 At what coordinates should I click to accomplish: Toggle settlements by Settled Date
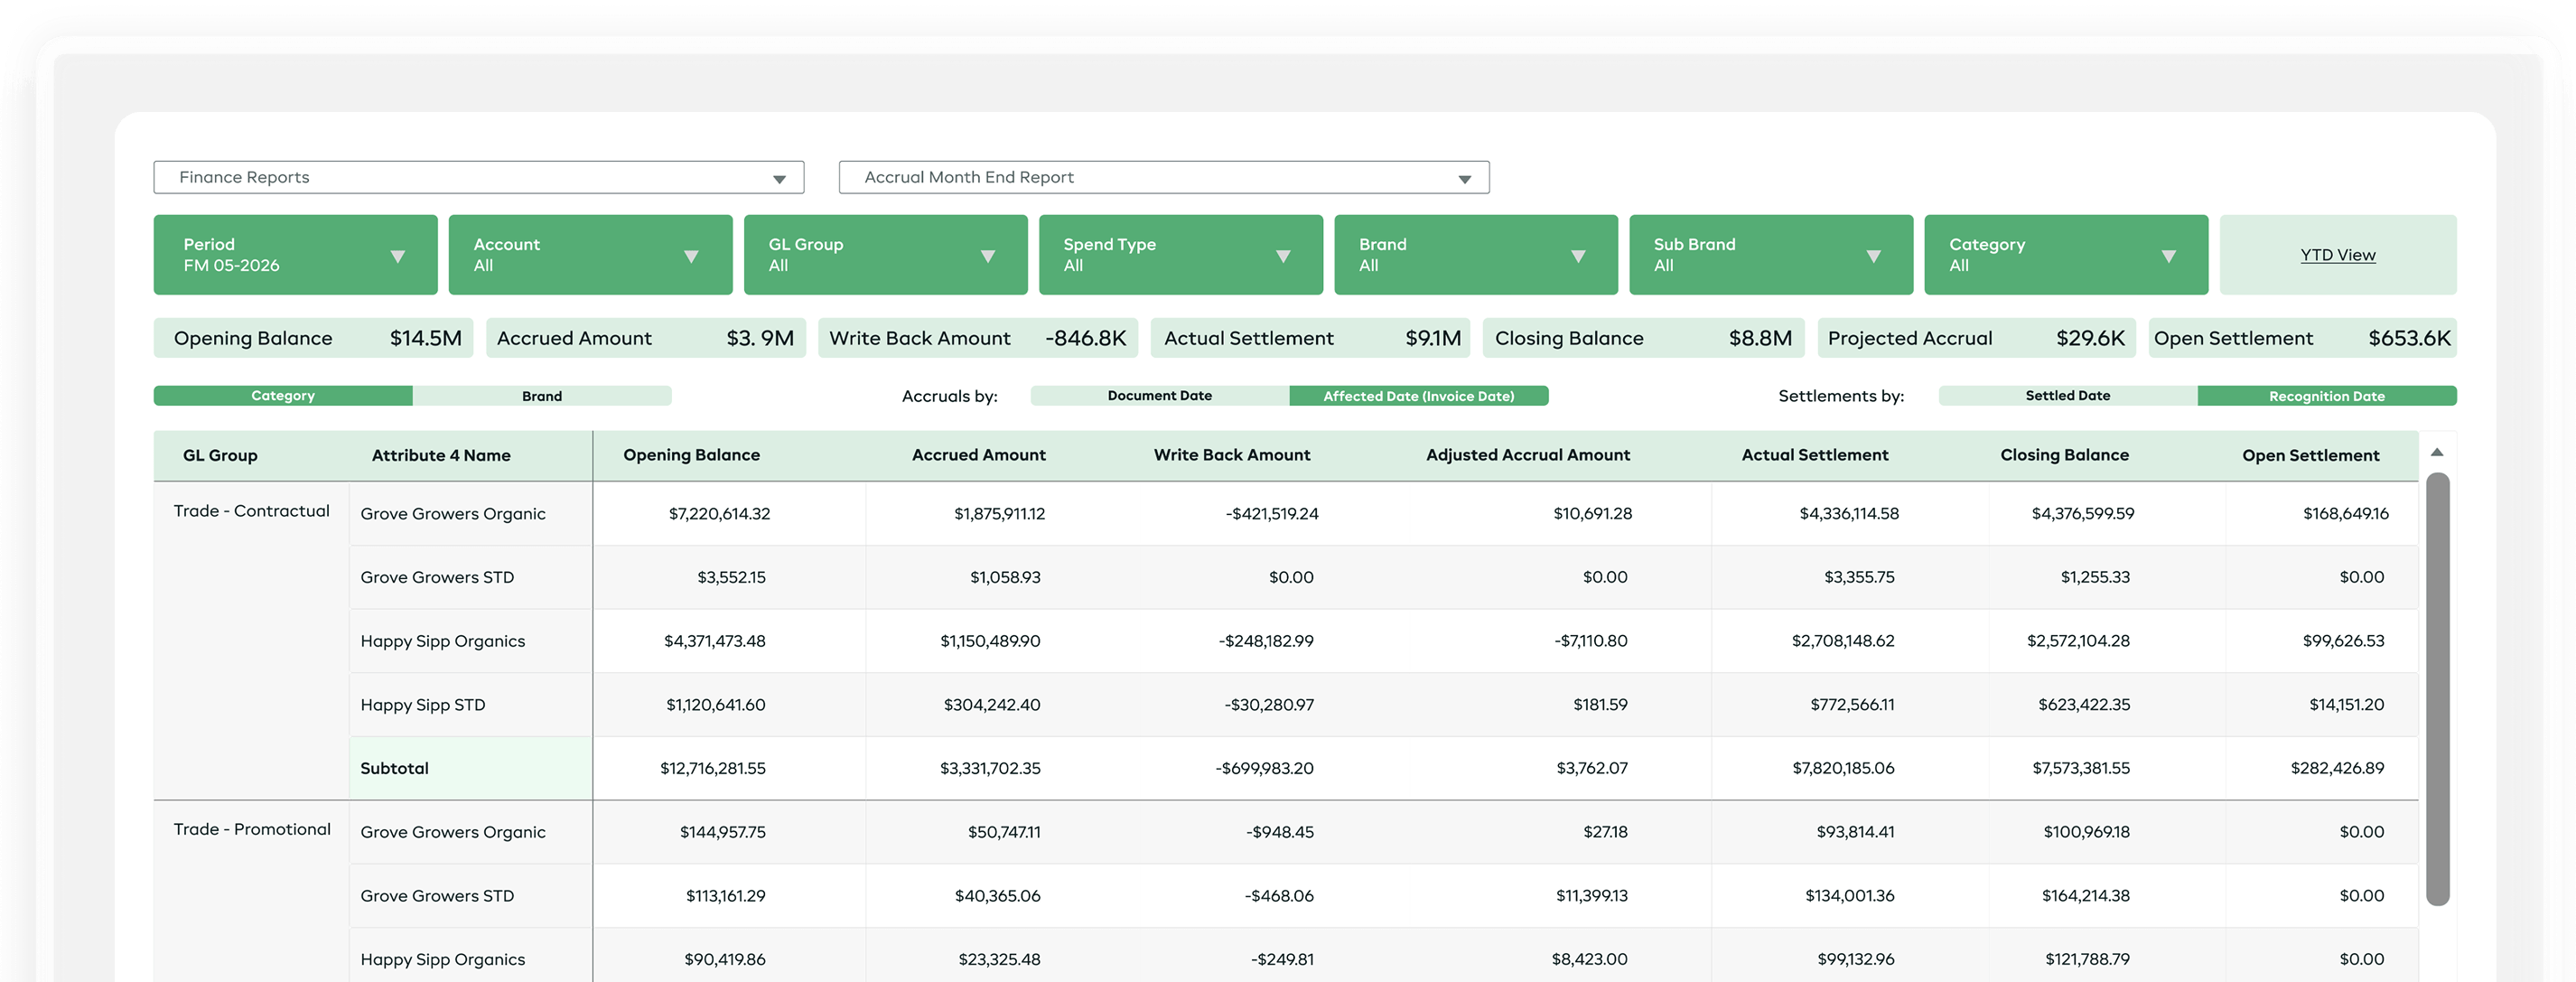coord(2068,396)
